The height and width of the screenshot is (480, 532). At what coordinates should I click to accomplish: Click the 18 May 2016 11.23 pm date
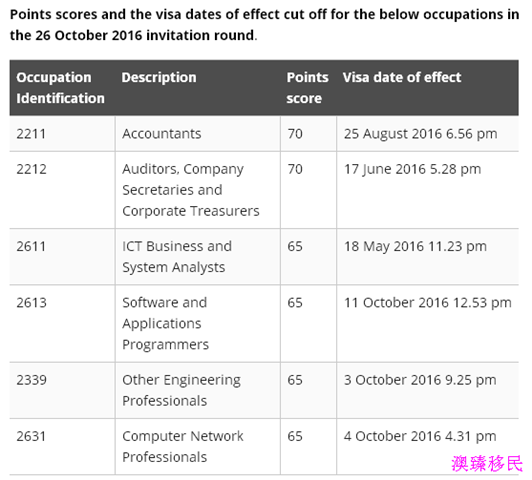coord(415,247)
